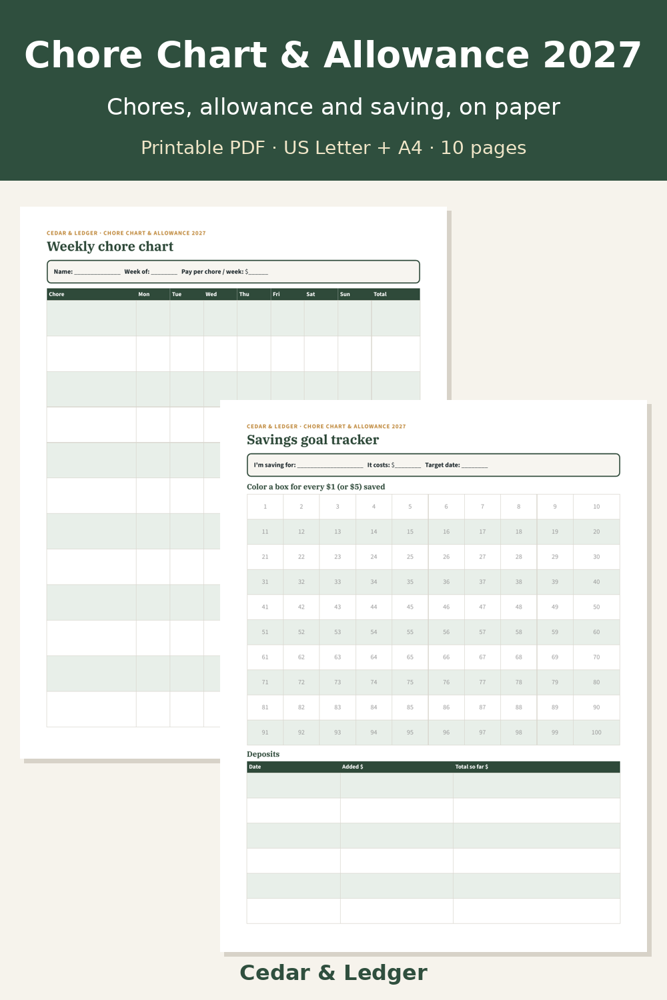667x1000 pixels.
Task: Click savings box numbered 61
Action: point(265,657)
